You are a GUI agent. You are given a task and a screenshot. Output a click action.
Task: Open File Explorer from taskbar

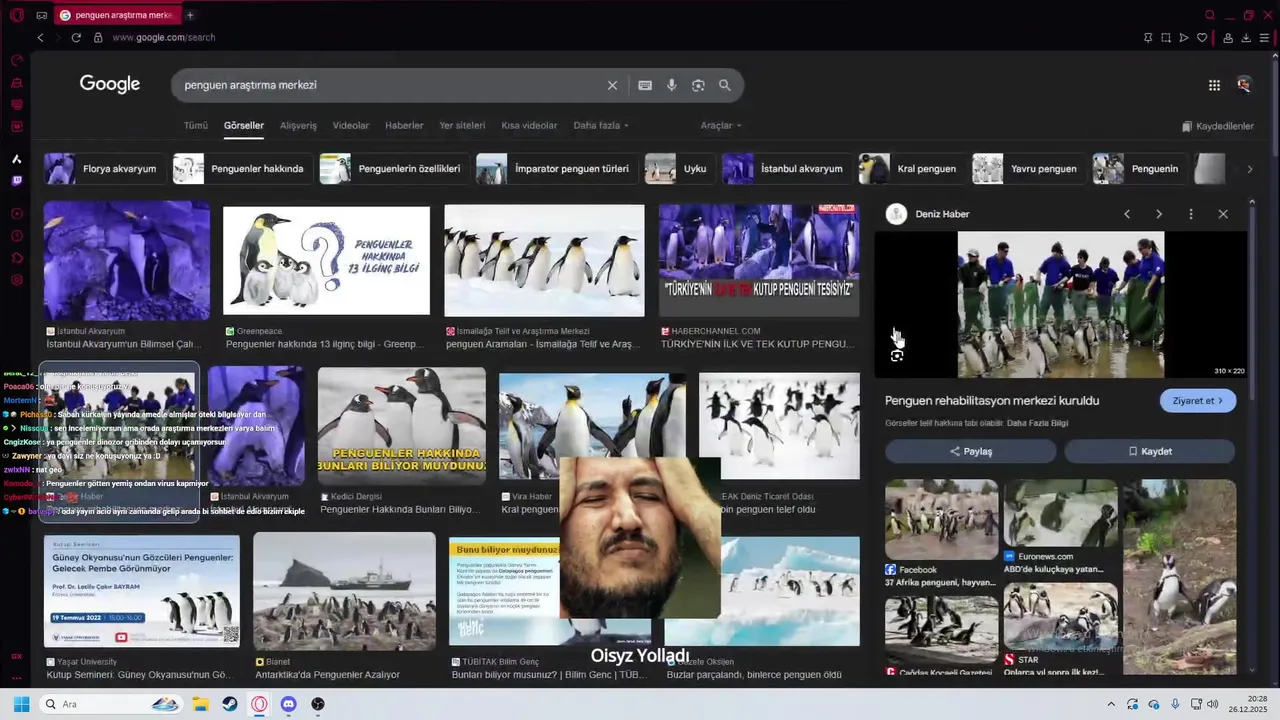[200, 704]
